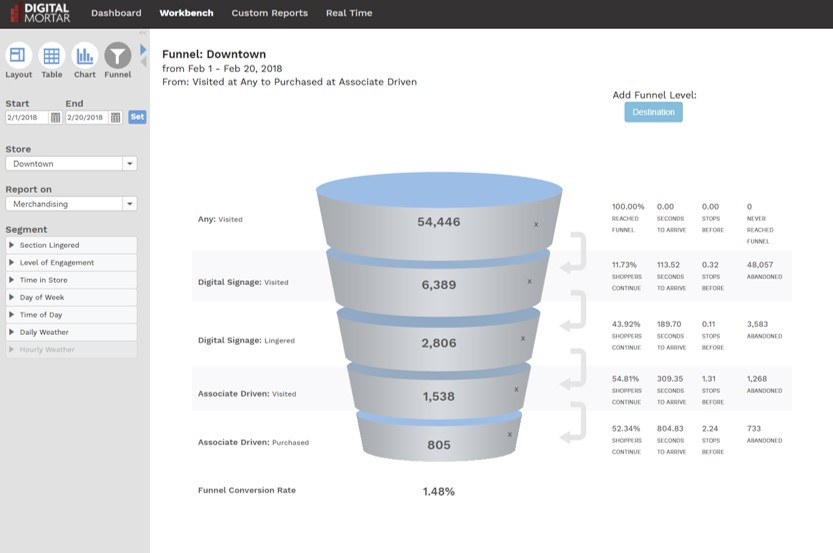Image resolution: width=833 pixels, height=553 pixels.
Task: Click the 3,583 abandoned value
Action: click(757, 324)
